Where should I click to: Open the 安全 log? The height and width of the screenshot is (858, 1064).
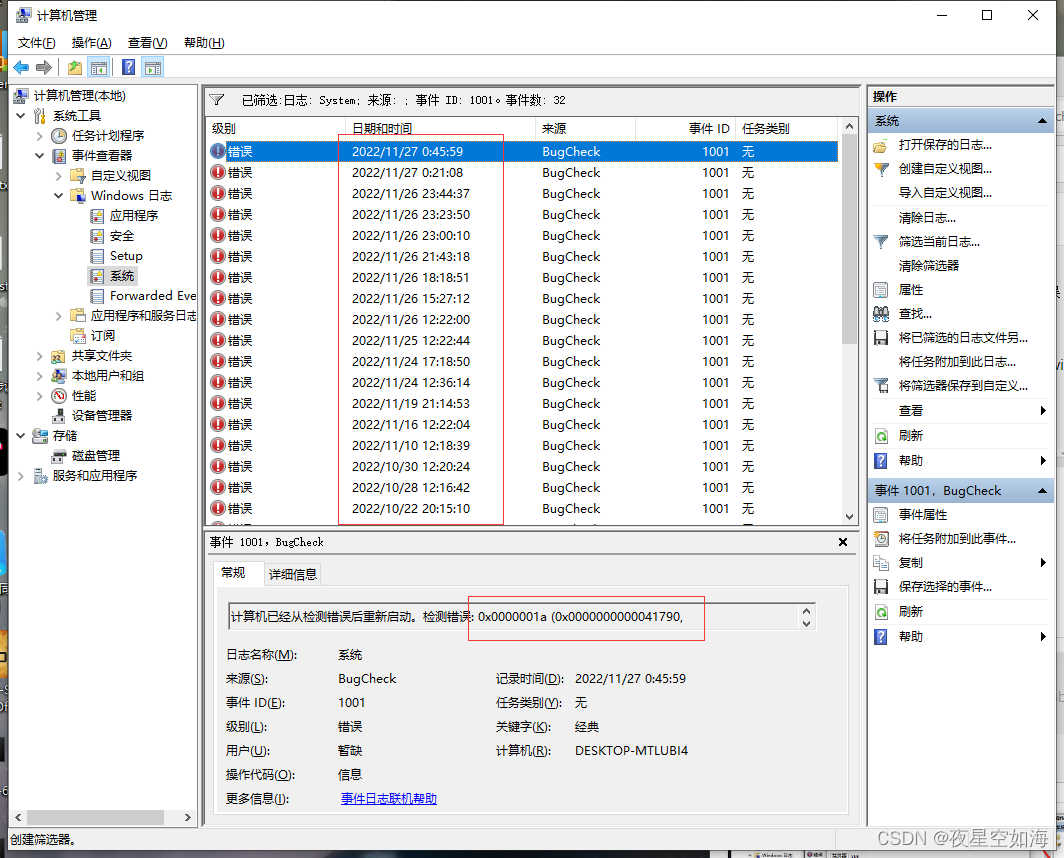point(122,236)
